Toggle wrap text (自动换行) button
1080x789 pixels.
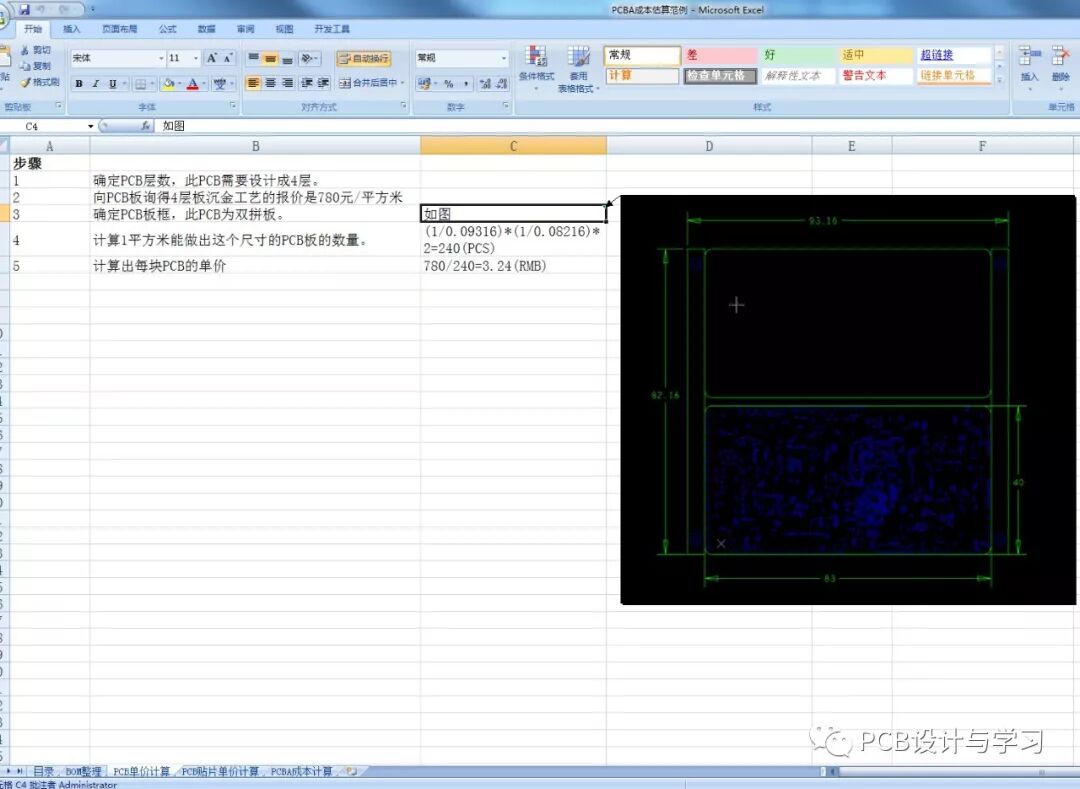click(x=364, y=59)
